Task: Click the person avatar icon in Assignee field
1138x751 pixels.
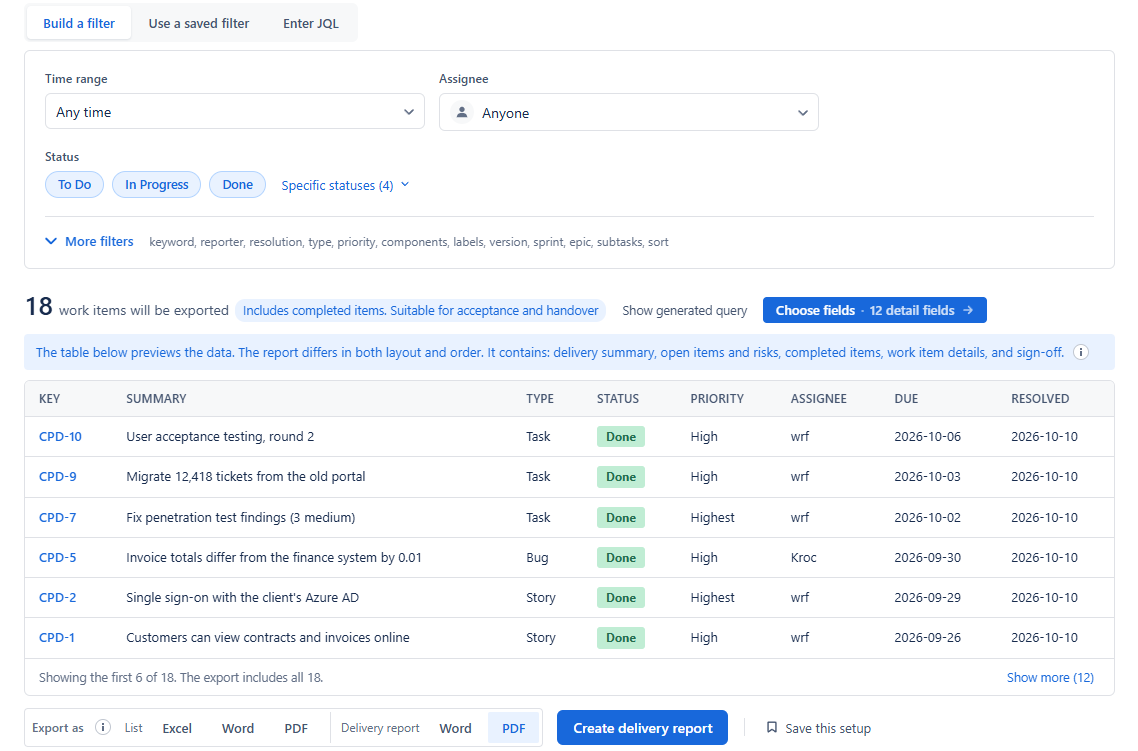Action: [462, 112]
